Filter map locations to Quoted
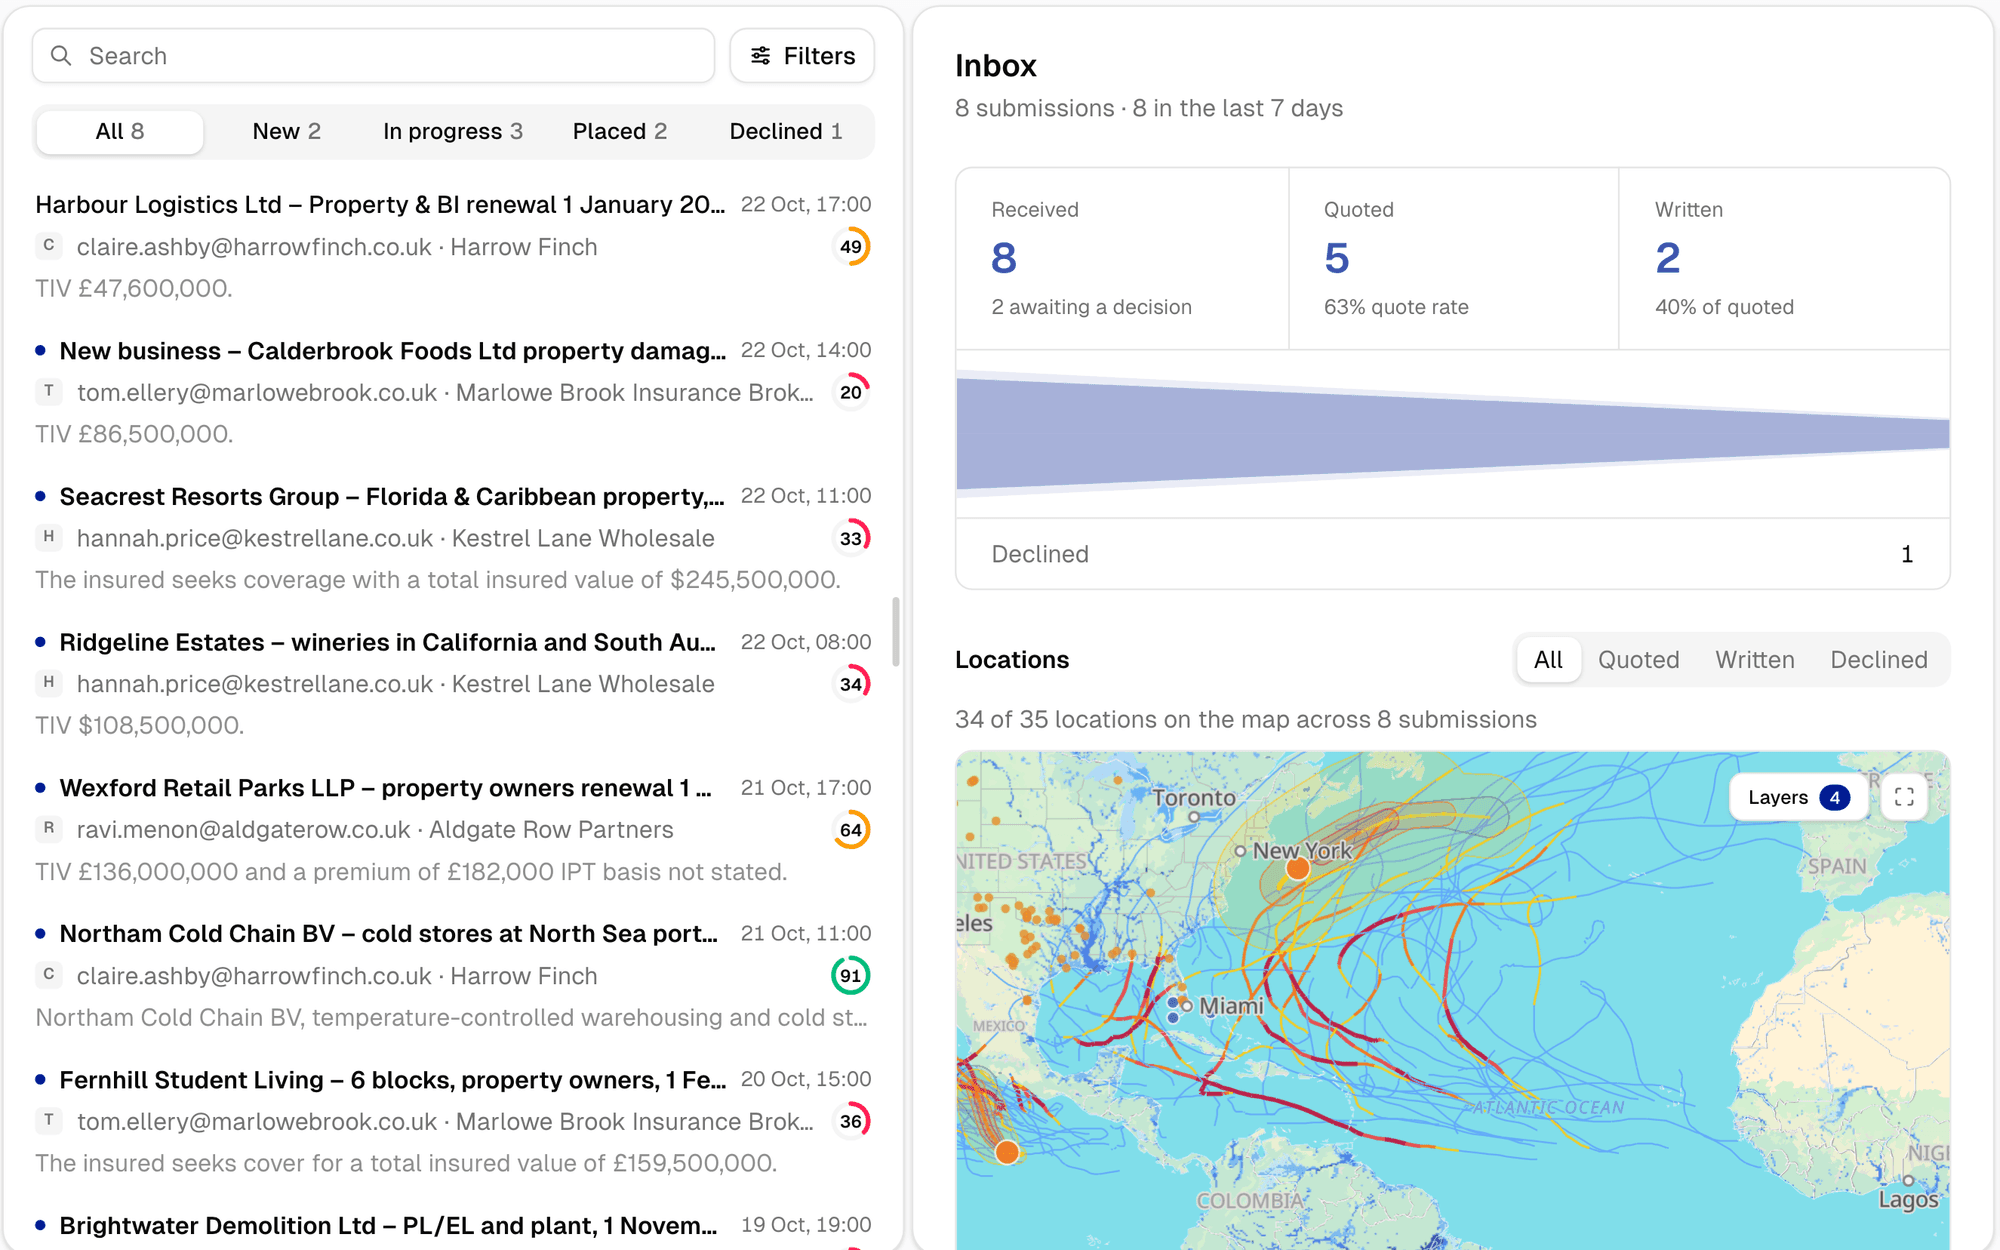 (1638, 660)
